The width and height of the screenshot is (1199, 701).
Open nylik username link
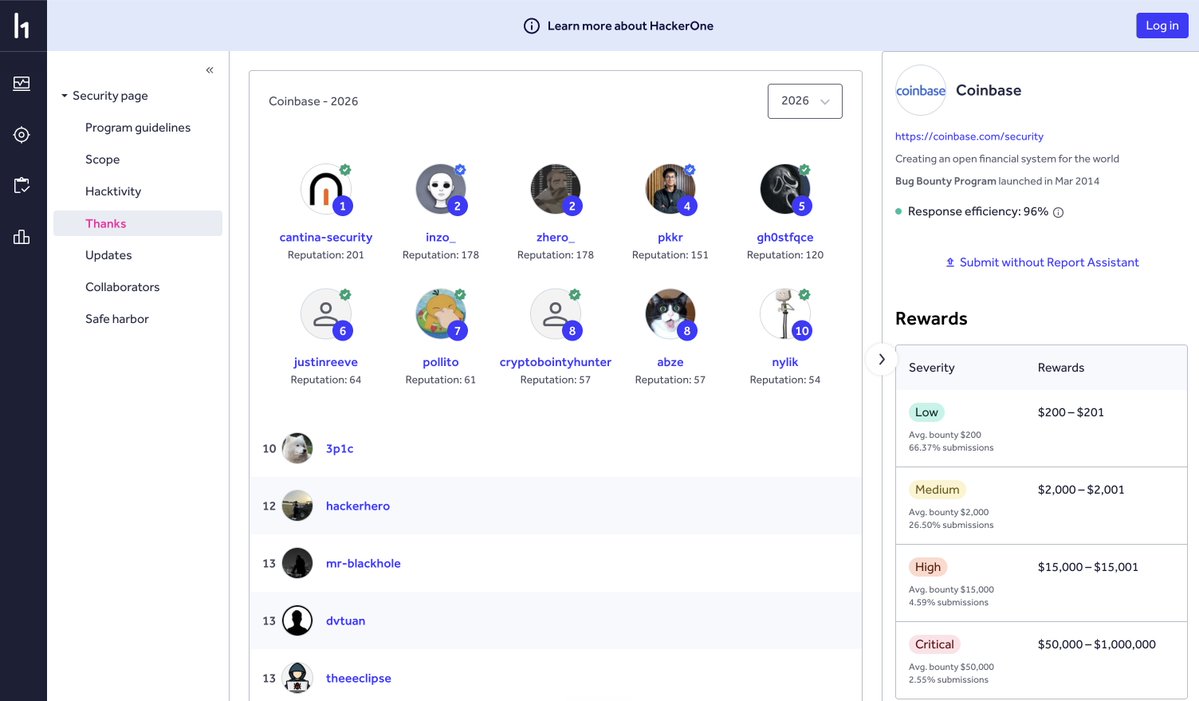click(785, 362)
